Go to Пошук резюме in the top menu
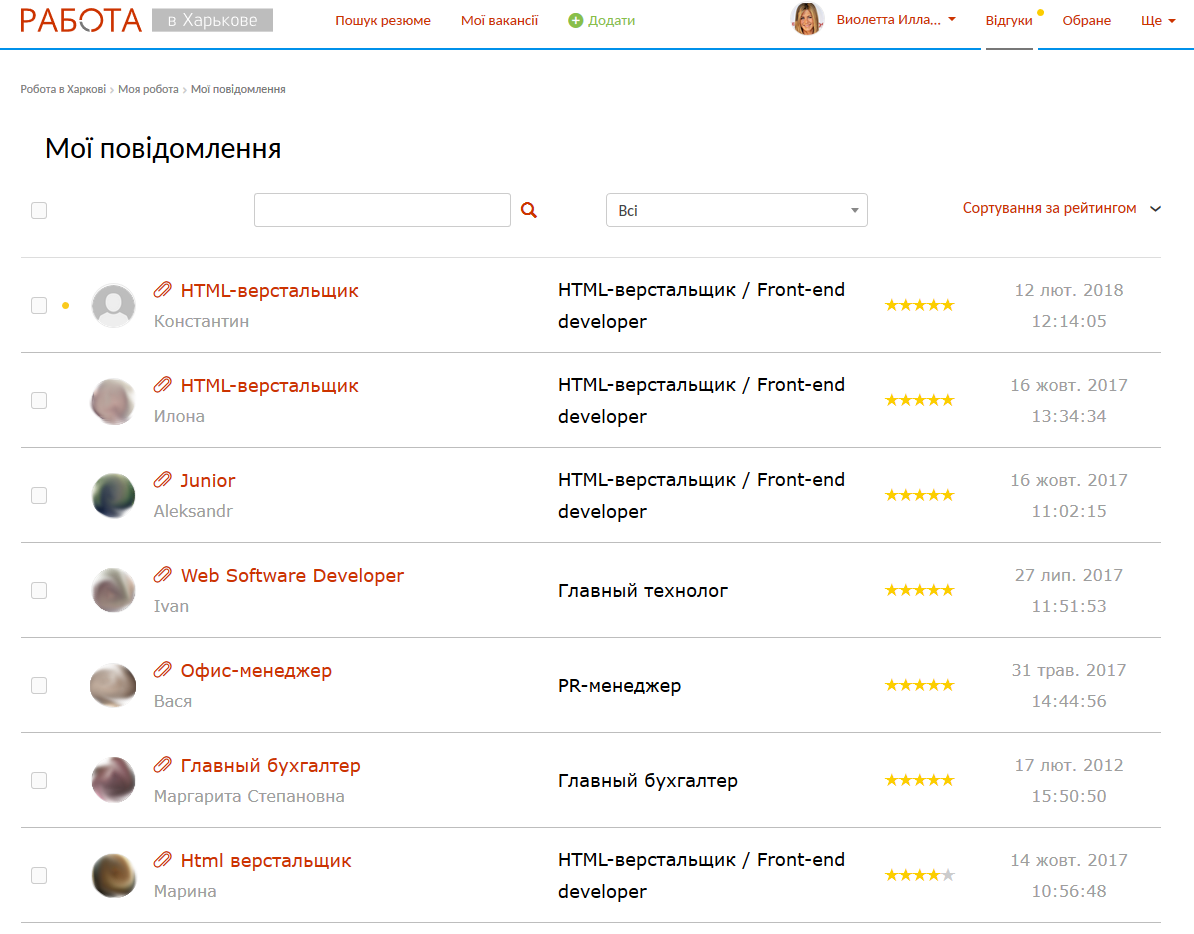The height and width of the screenshot is (934, 1194). pos(383,20)
